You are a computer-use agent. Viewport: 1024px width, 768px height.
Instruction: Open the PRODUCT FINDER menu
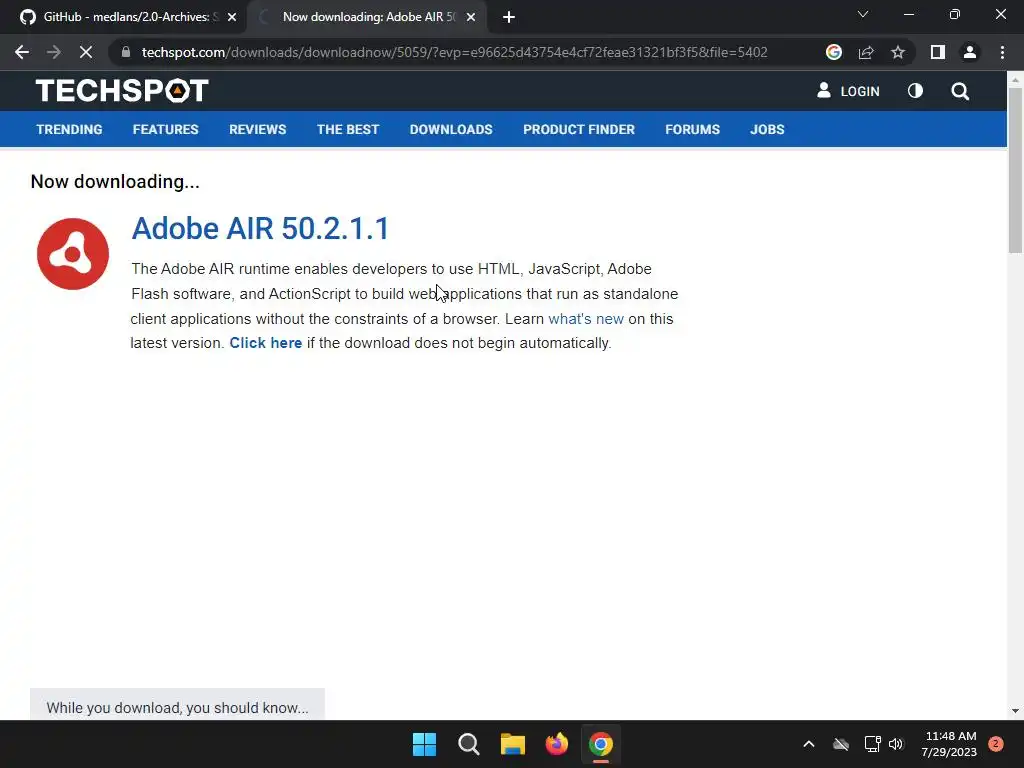579,129
